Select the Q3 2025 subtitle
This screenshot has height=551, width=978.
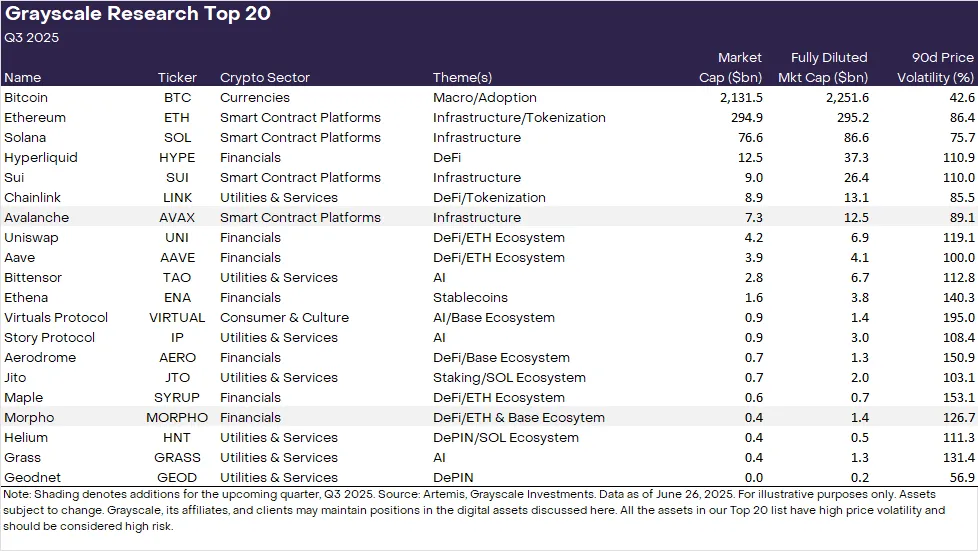[32, 38]
